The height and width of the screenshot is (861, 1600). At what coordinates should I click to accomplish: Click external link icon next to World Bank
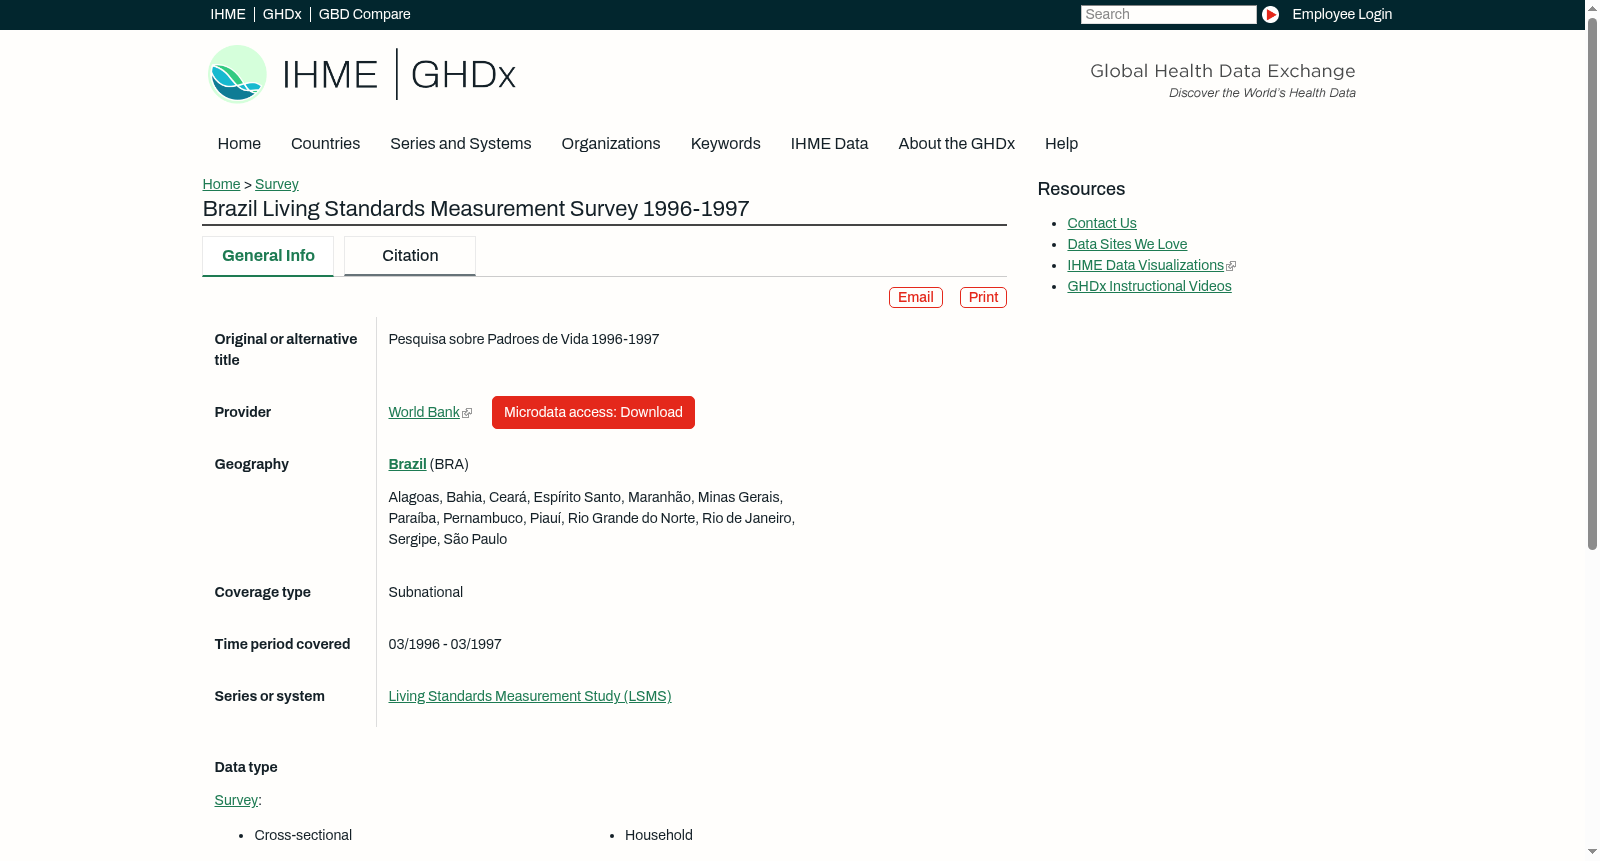[x=467, y=413]
